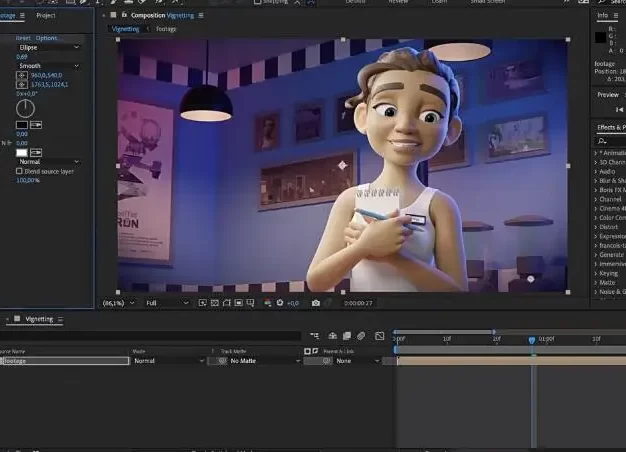Screen dimensions: 626x452
Task: Expand the Keying effects category
Action: point(608,272)
